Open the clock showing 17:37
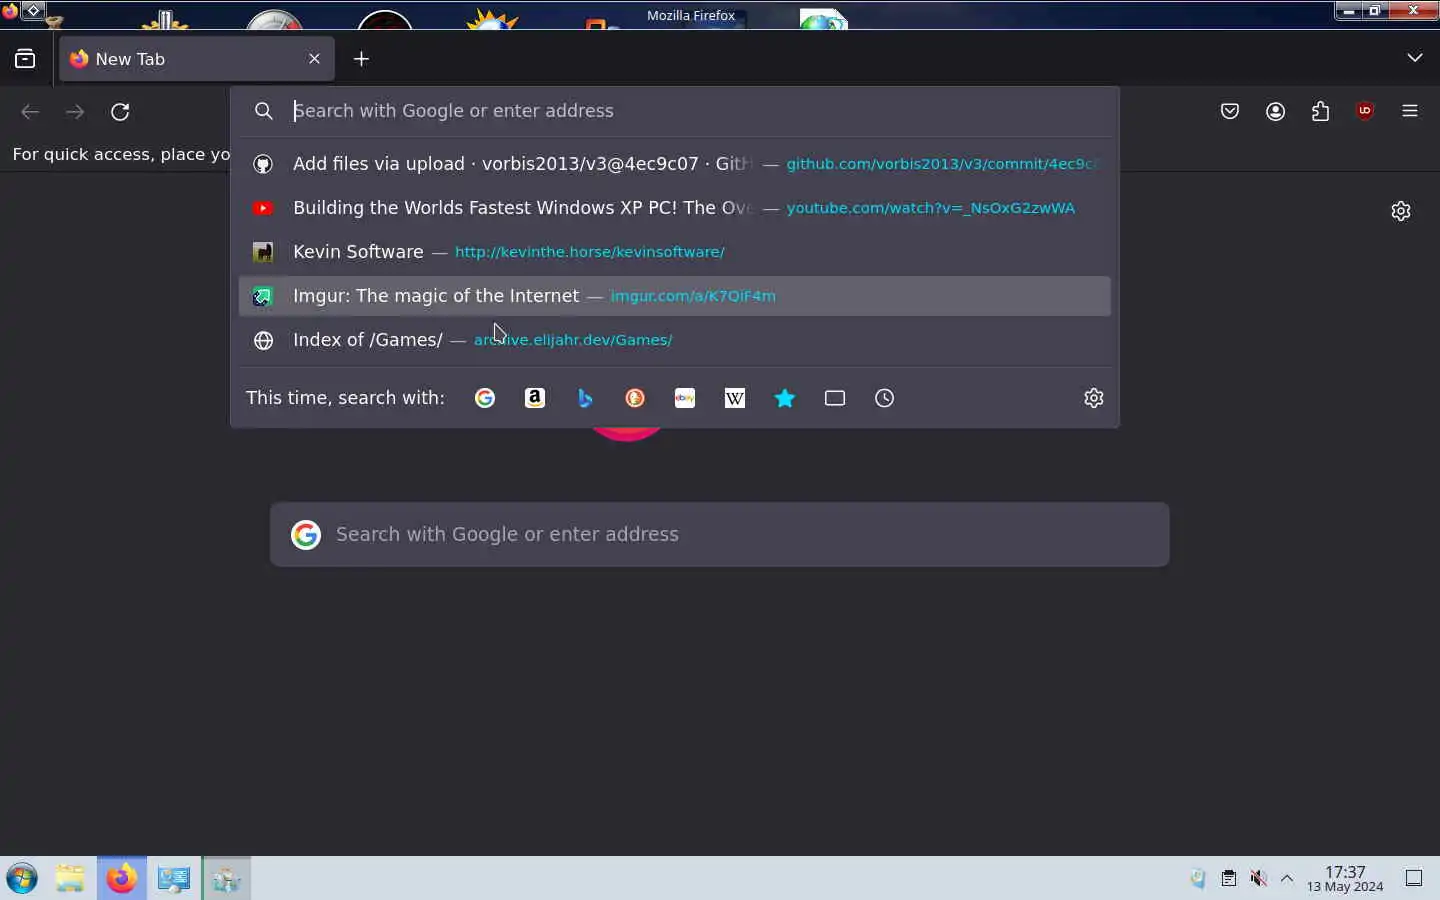Screen dimensions: 1440x900 click(1345, 879)
